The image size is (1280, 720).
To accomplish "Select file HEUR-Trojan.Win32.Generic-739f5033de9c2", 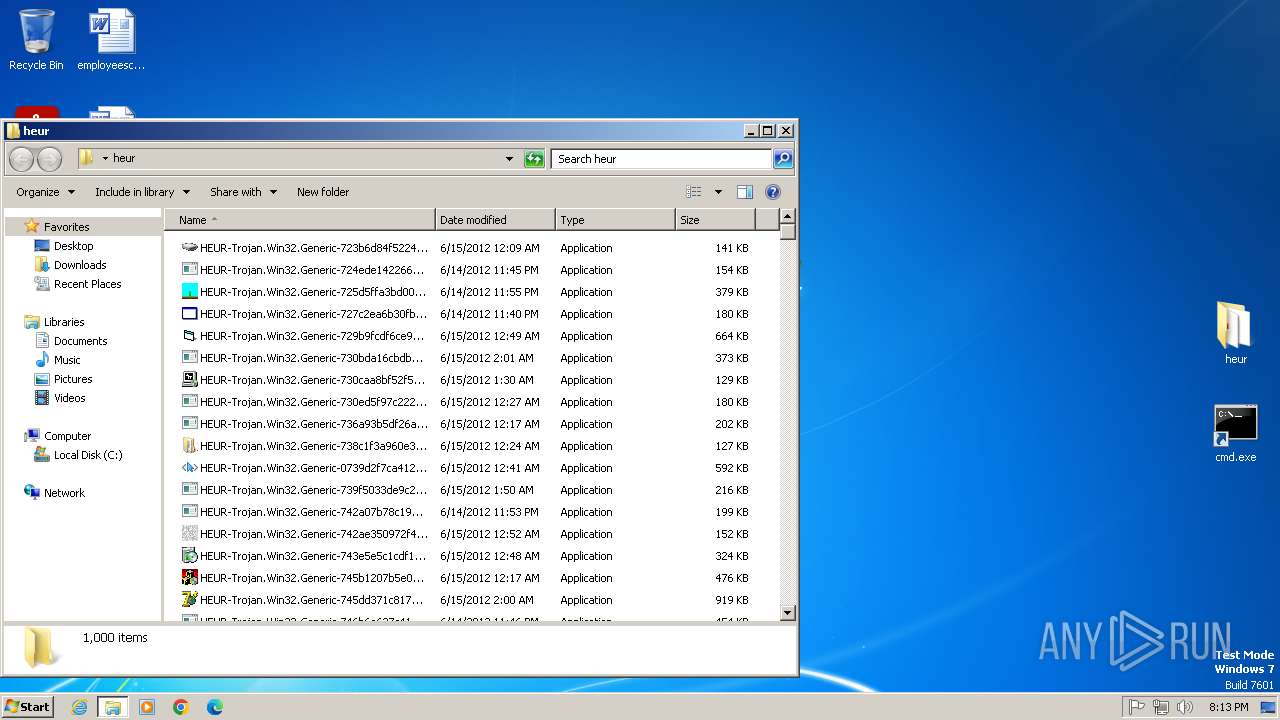I will click(x=313, y=490).
